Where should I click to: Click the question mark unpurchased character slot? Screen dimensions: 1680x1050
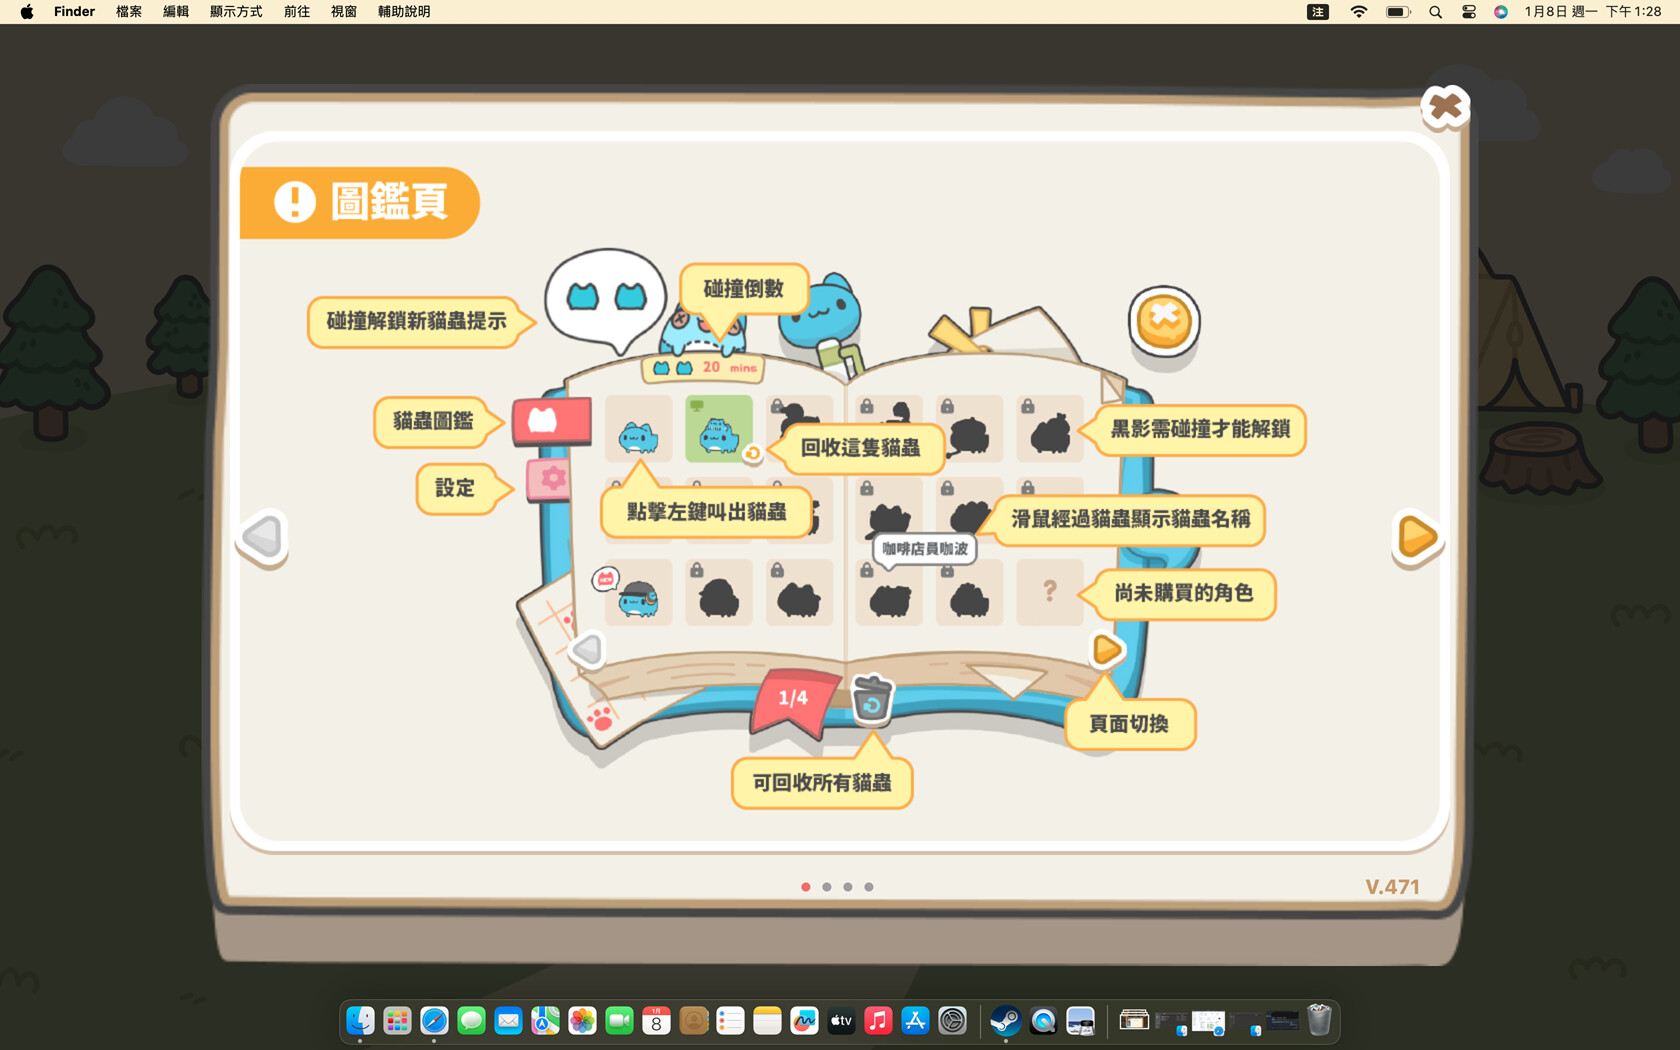[1049, 592]
